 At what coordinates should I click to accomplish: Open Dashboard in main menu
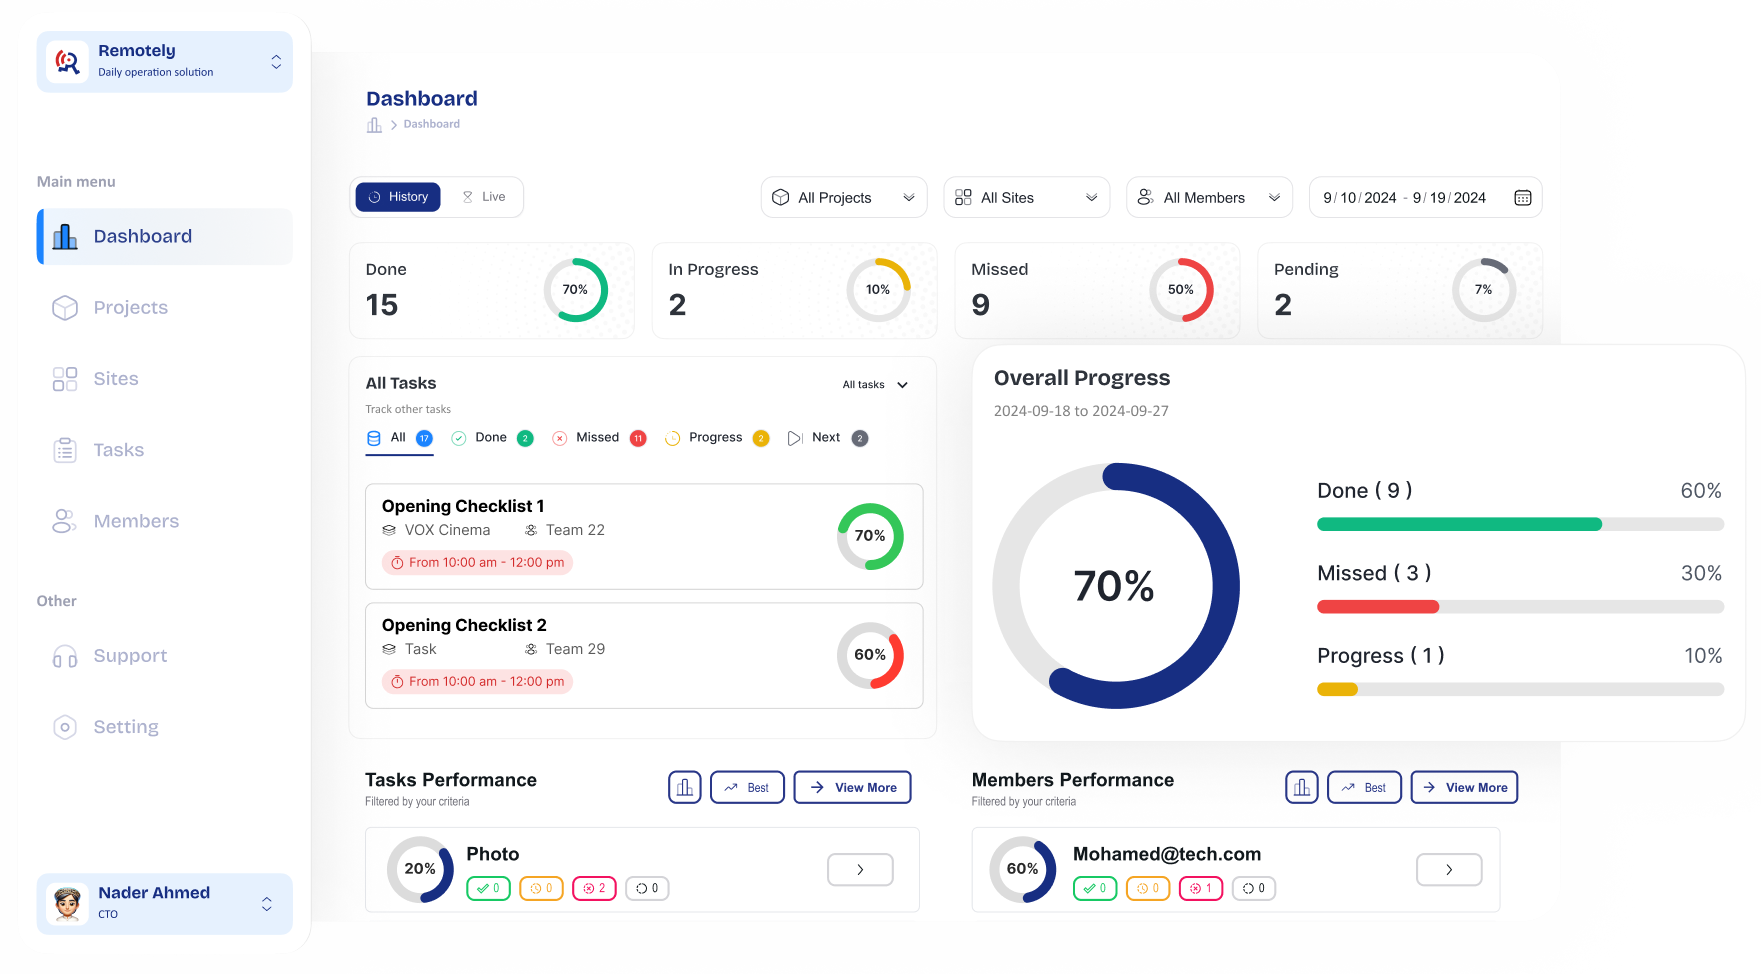click(165, 236)
